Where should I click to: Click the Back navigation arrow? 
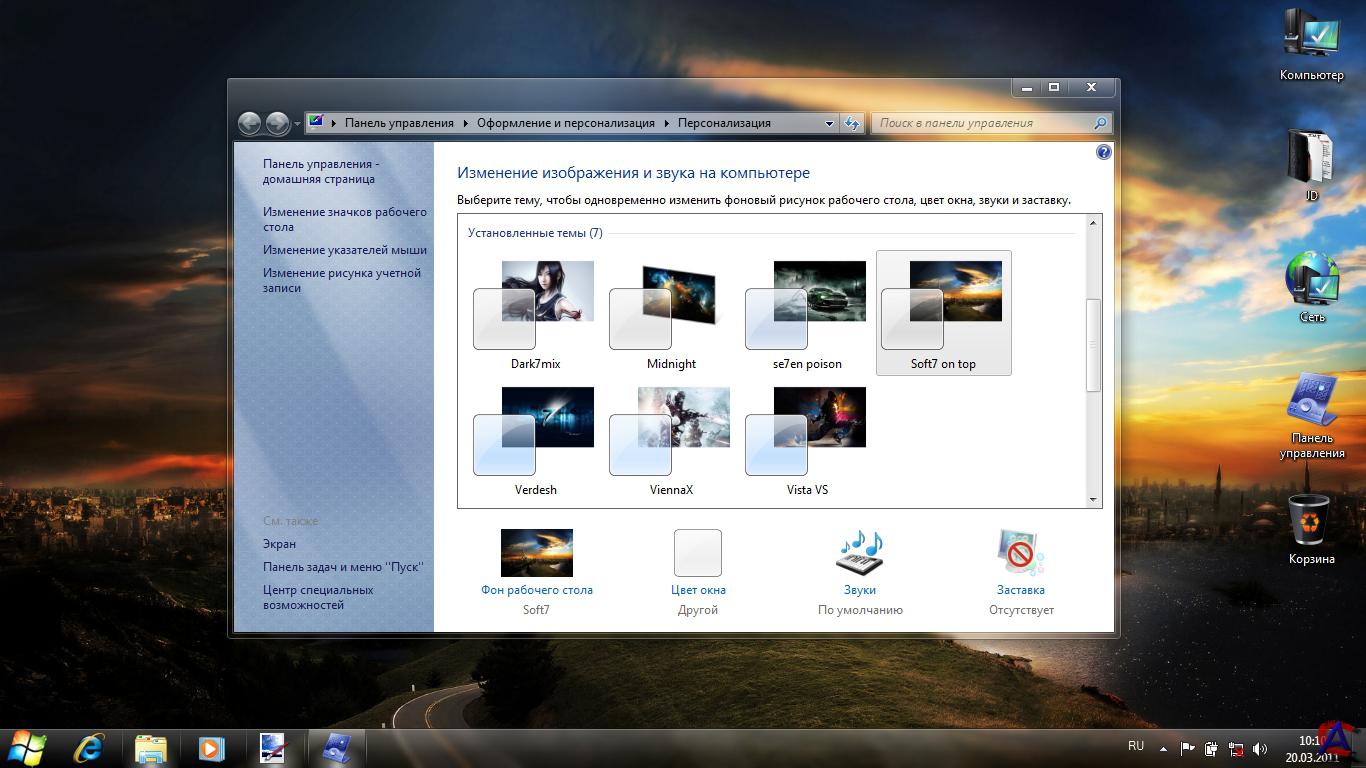point(250,123)
